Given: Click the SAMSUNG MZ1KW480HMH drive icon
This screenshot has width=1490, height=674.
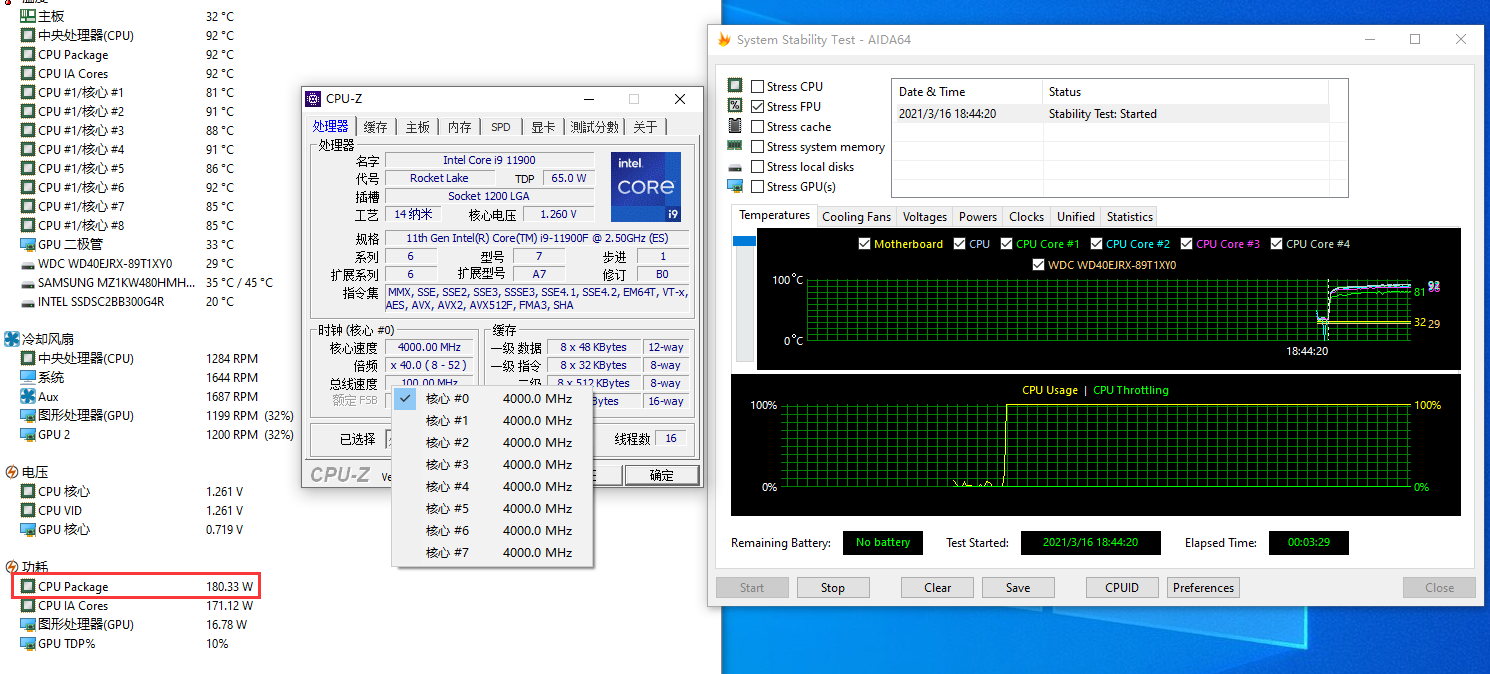Looking at the screenshot, I should coord(28,282).
